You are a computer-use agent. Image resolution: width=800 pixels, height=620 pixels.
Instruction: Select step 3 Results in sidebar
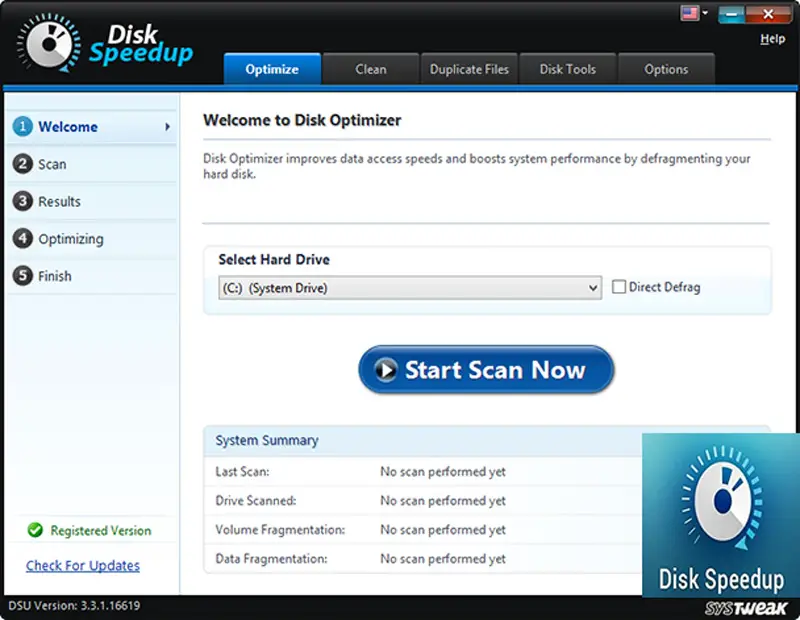pyautogui.click(x=92, y=202)
